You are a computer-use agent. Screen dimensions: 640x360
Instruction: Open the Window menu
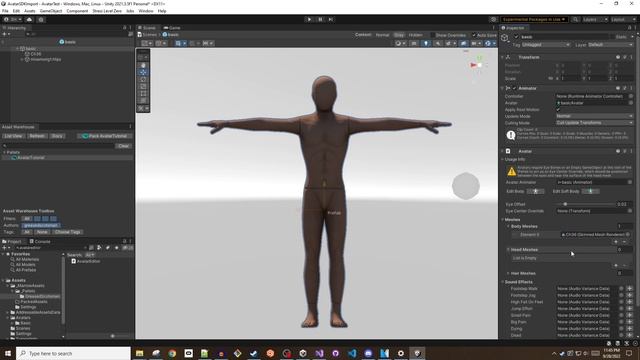pyautogui.click(x=146, y=11)
